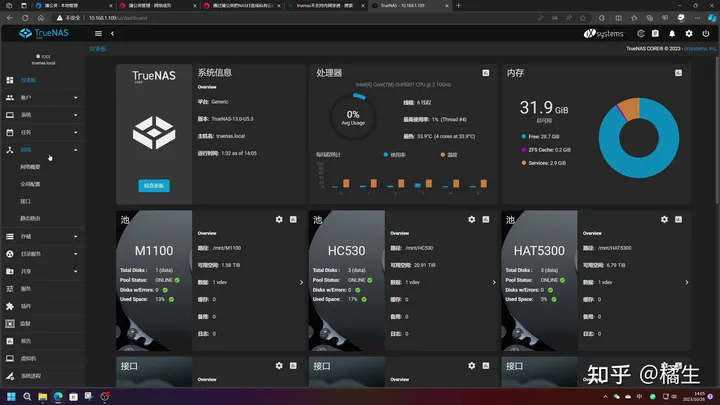
Task: Open HC530 pool settings gear
Action: (x=472, y=219)
